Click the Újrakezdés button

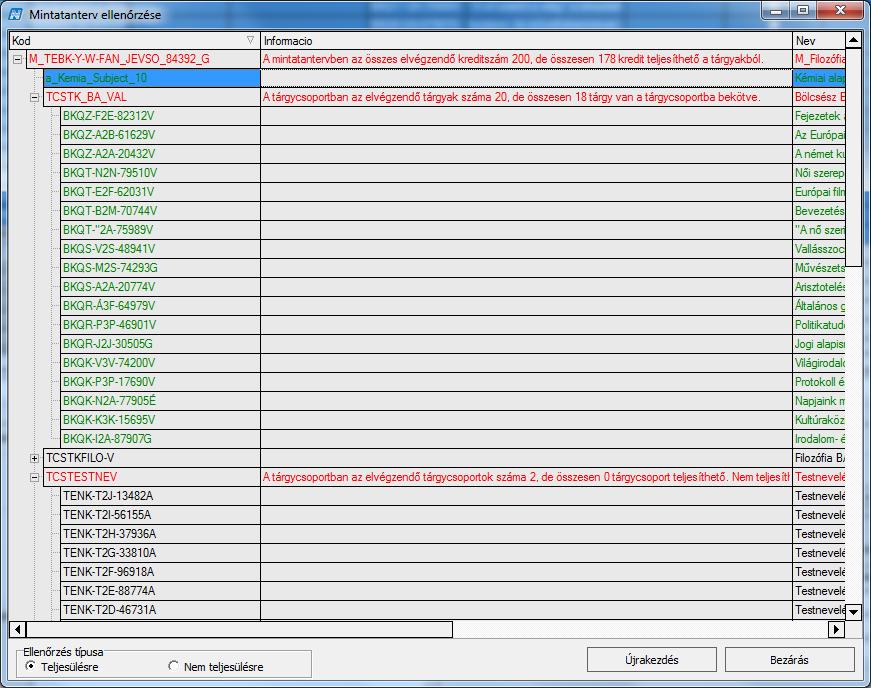(x=652, y=660)
